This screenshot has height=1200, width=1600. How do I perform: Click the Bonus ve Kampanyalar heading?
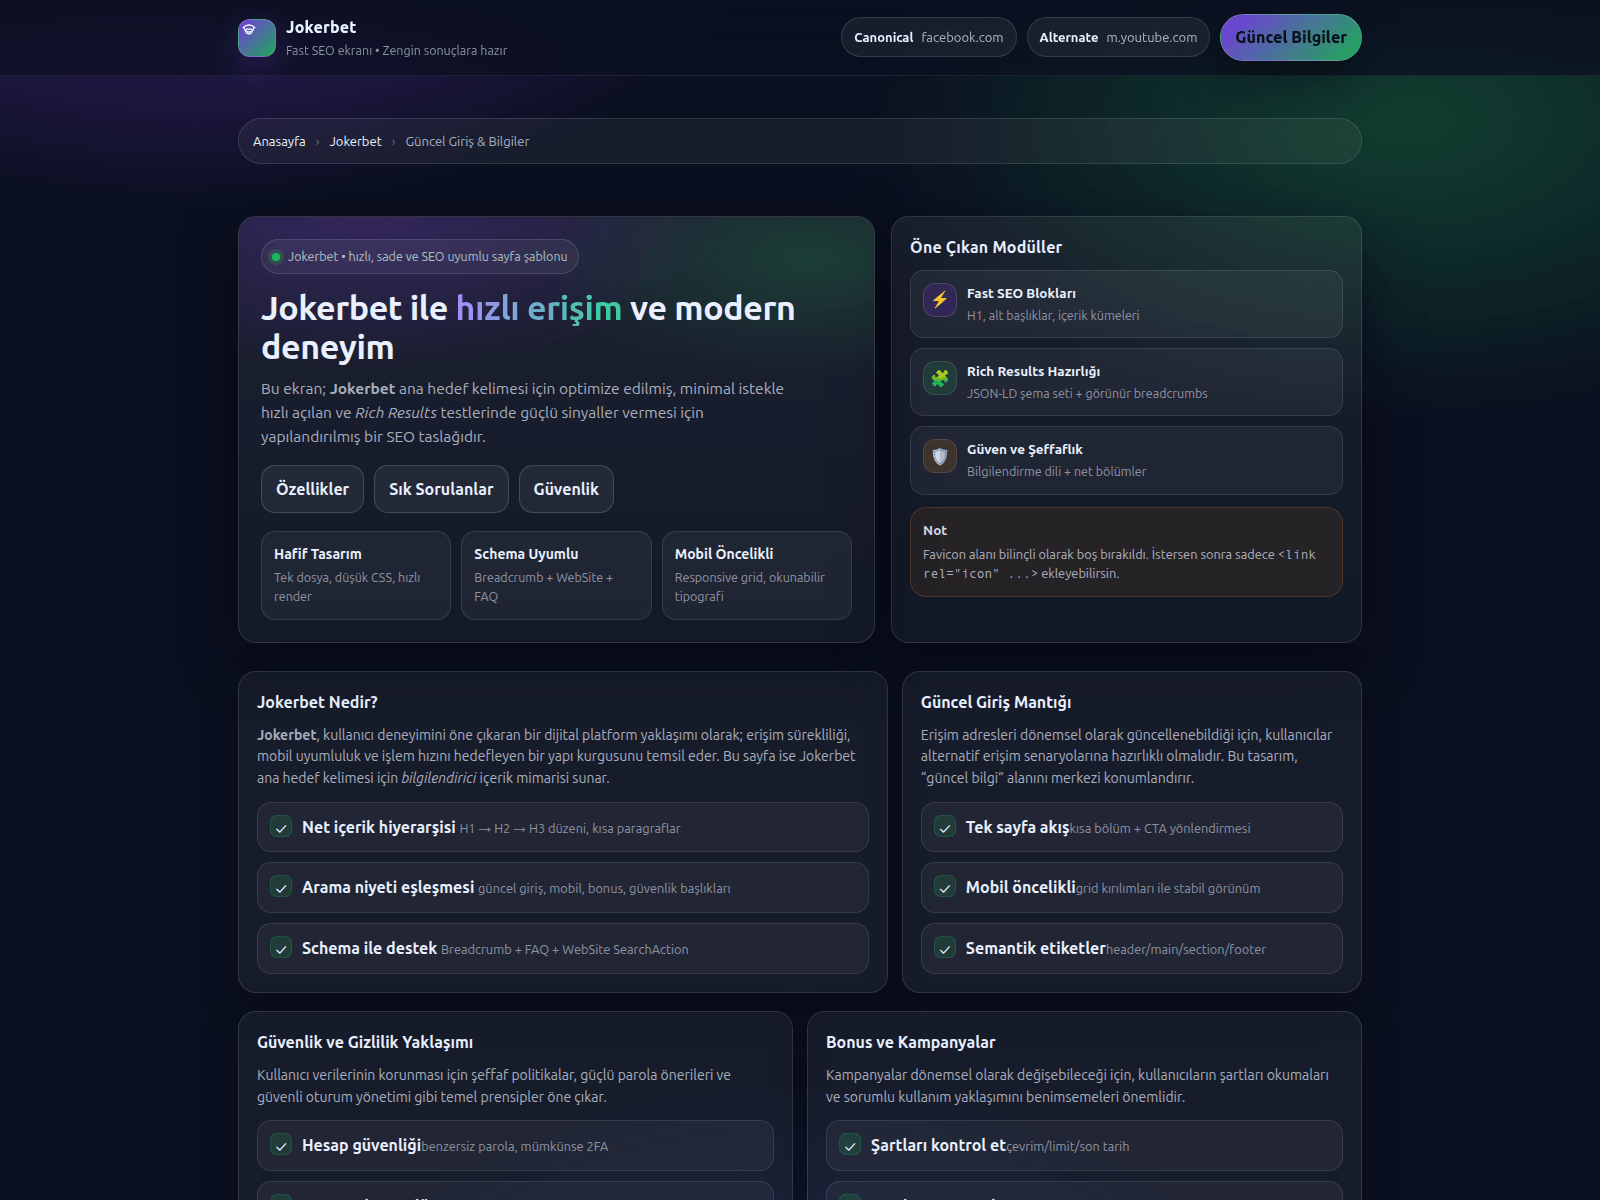click(x=911, y=1042)
